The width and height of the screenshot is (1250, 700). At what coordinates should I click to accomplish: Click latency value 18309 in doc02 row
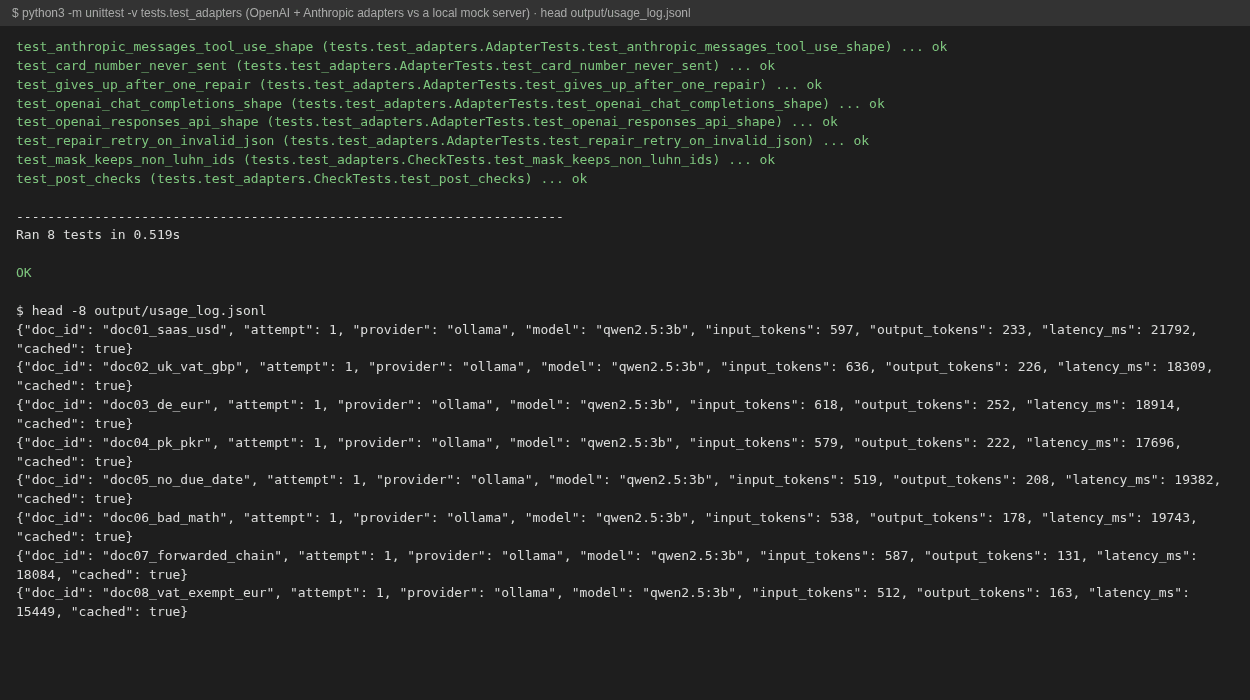pos(1186,367)
